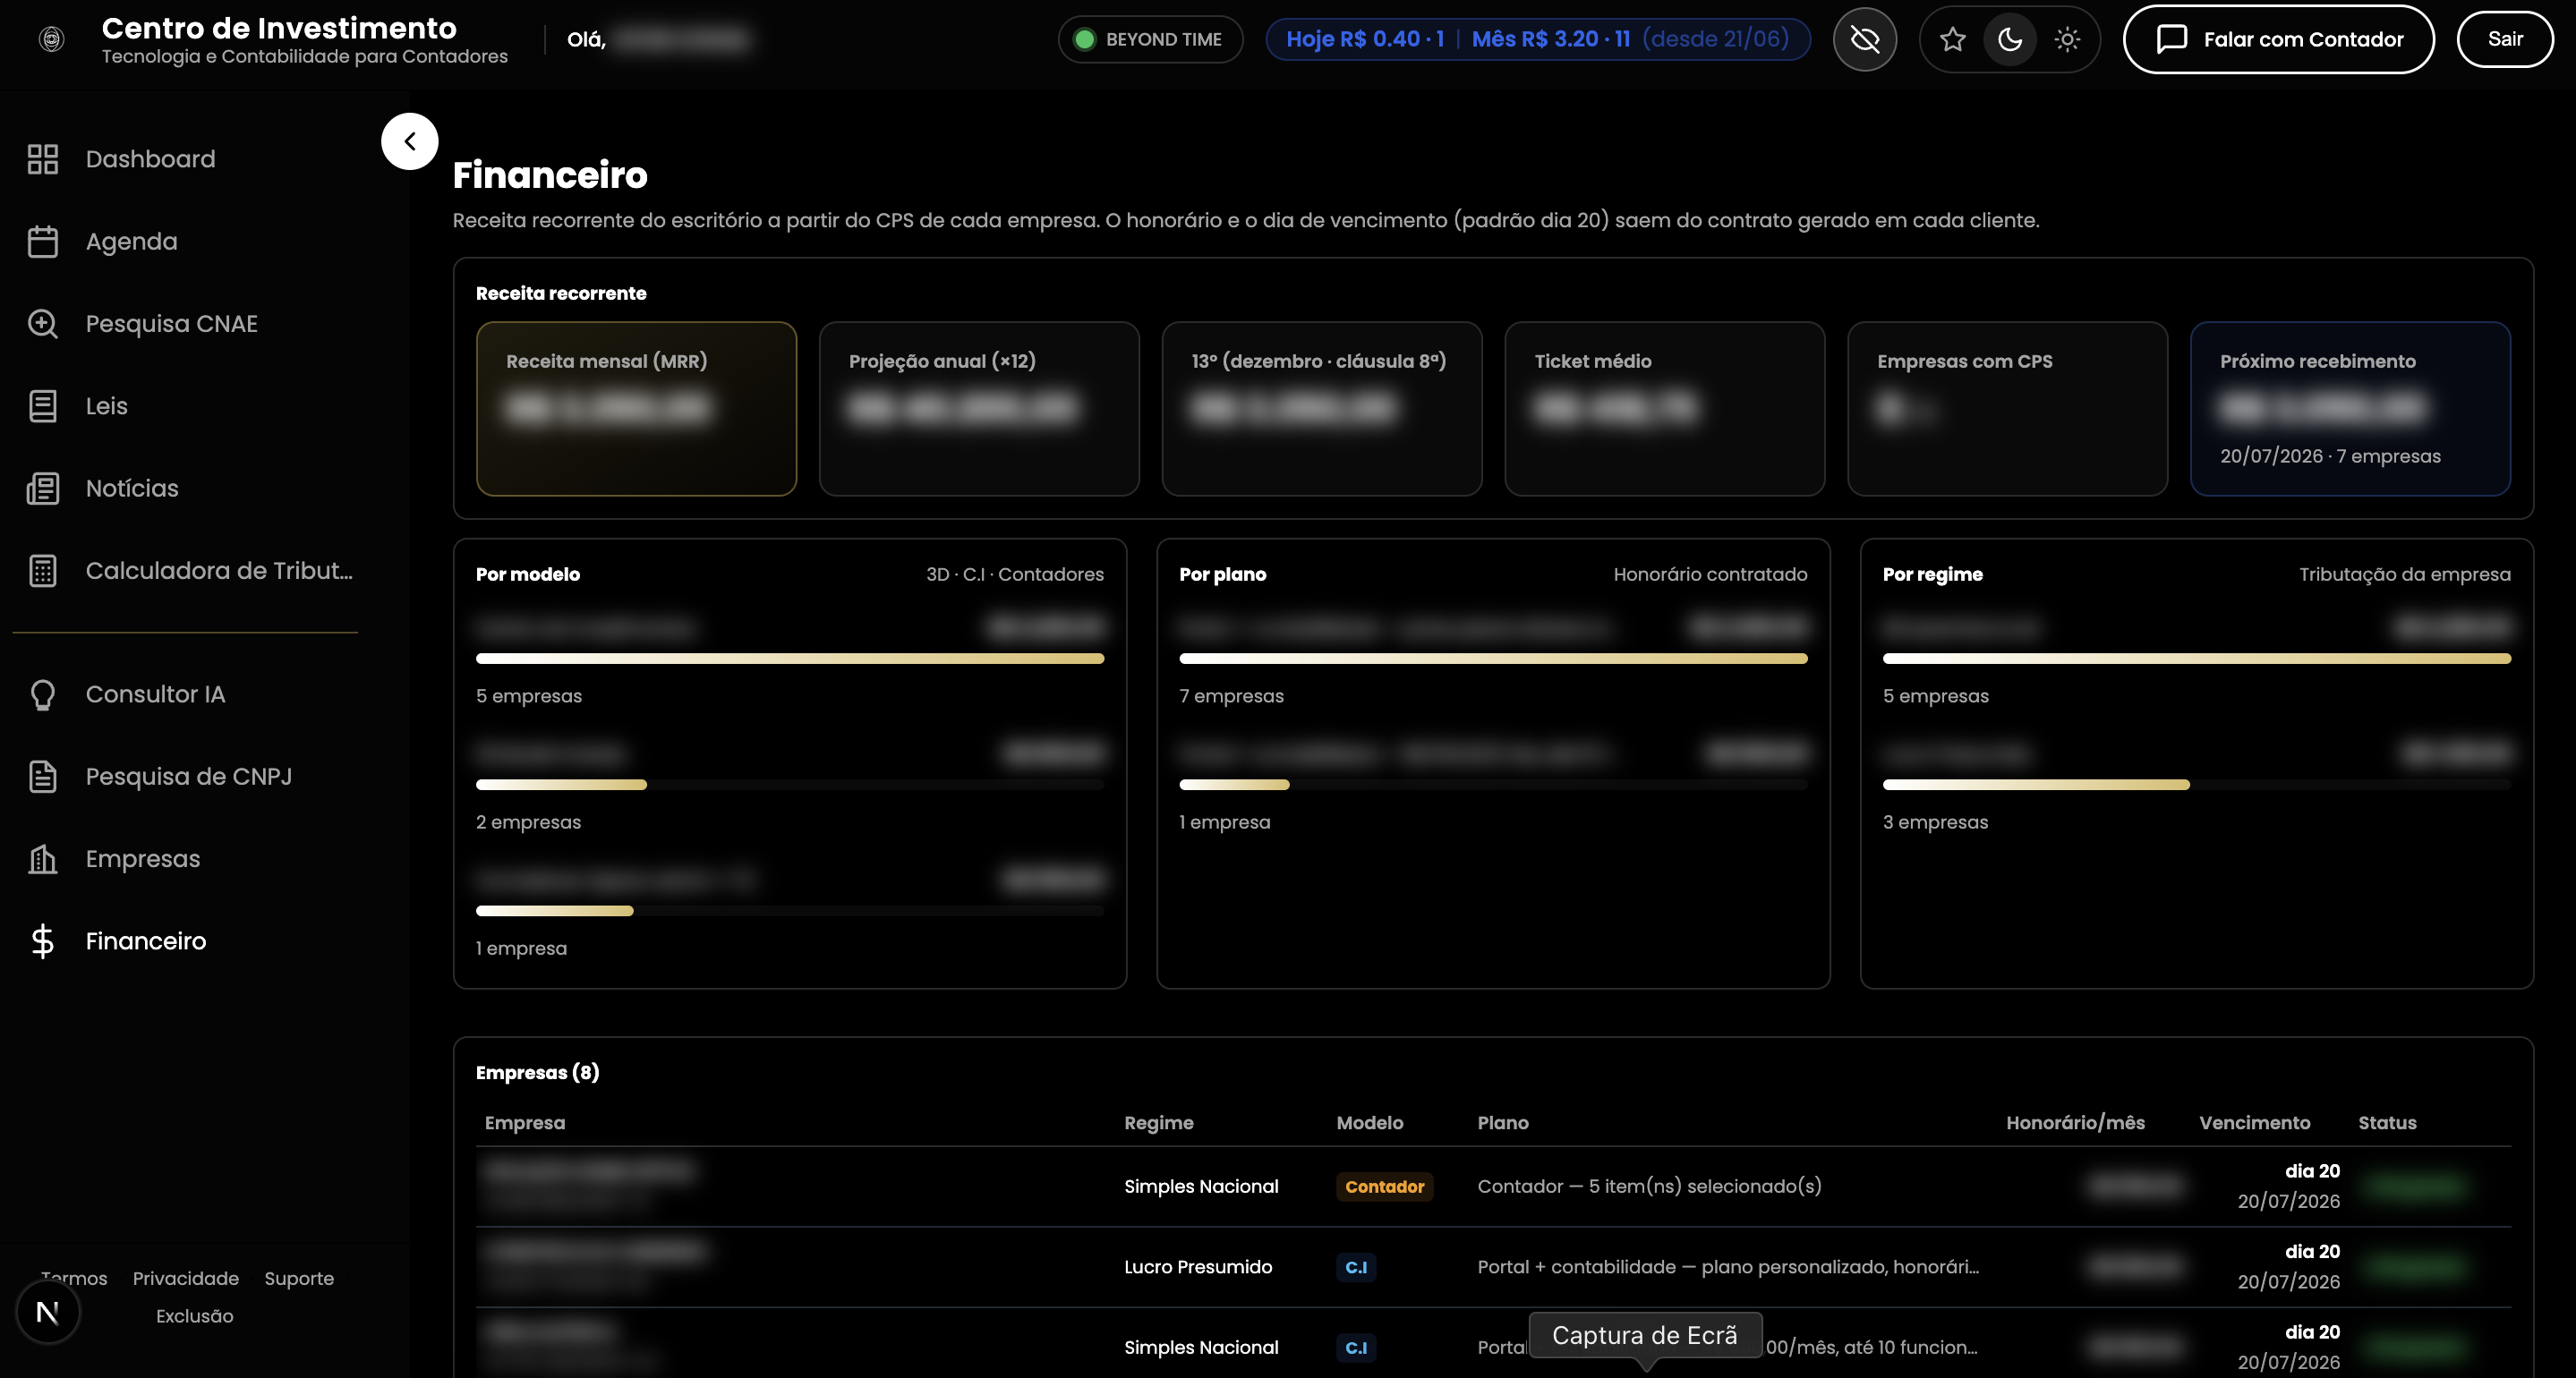
Task: Switch to light mode sun toggle
Action: 2067,39
